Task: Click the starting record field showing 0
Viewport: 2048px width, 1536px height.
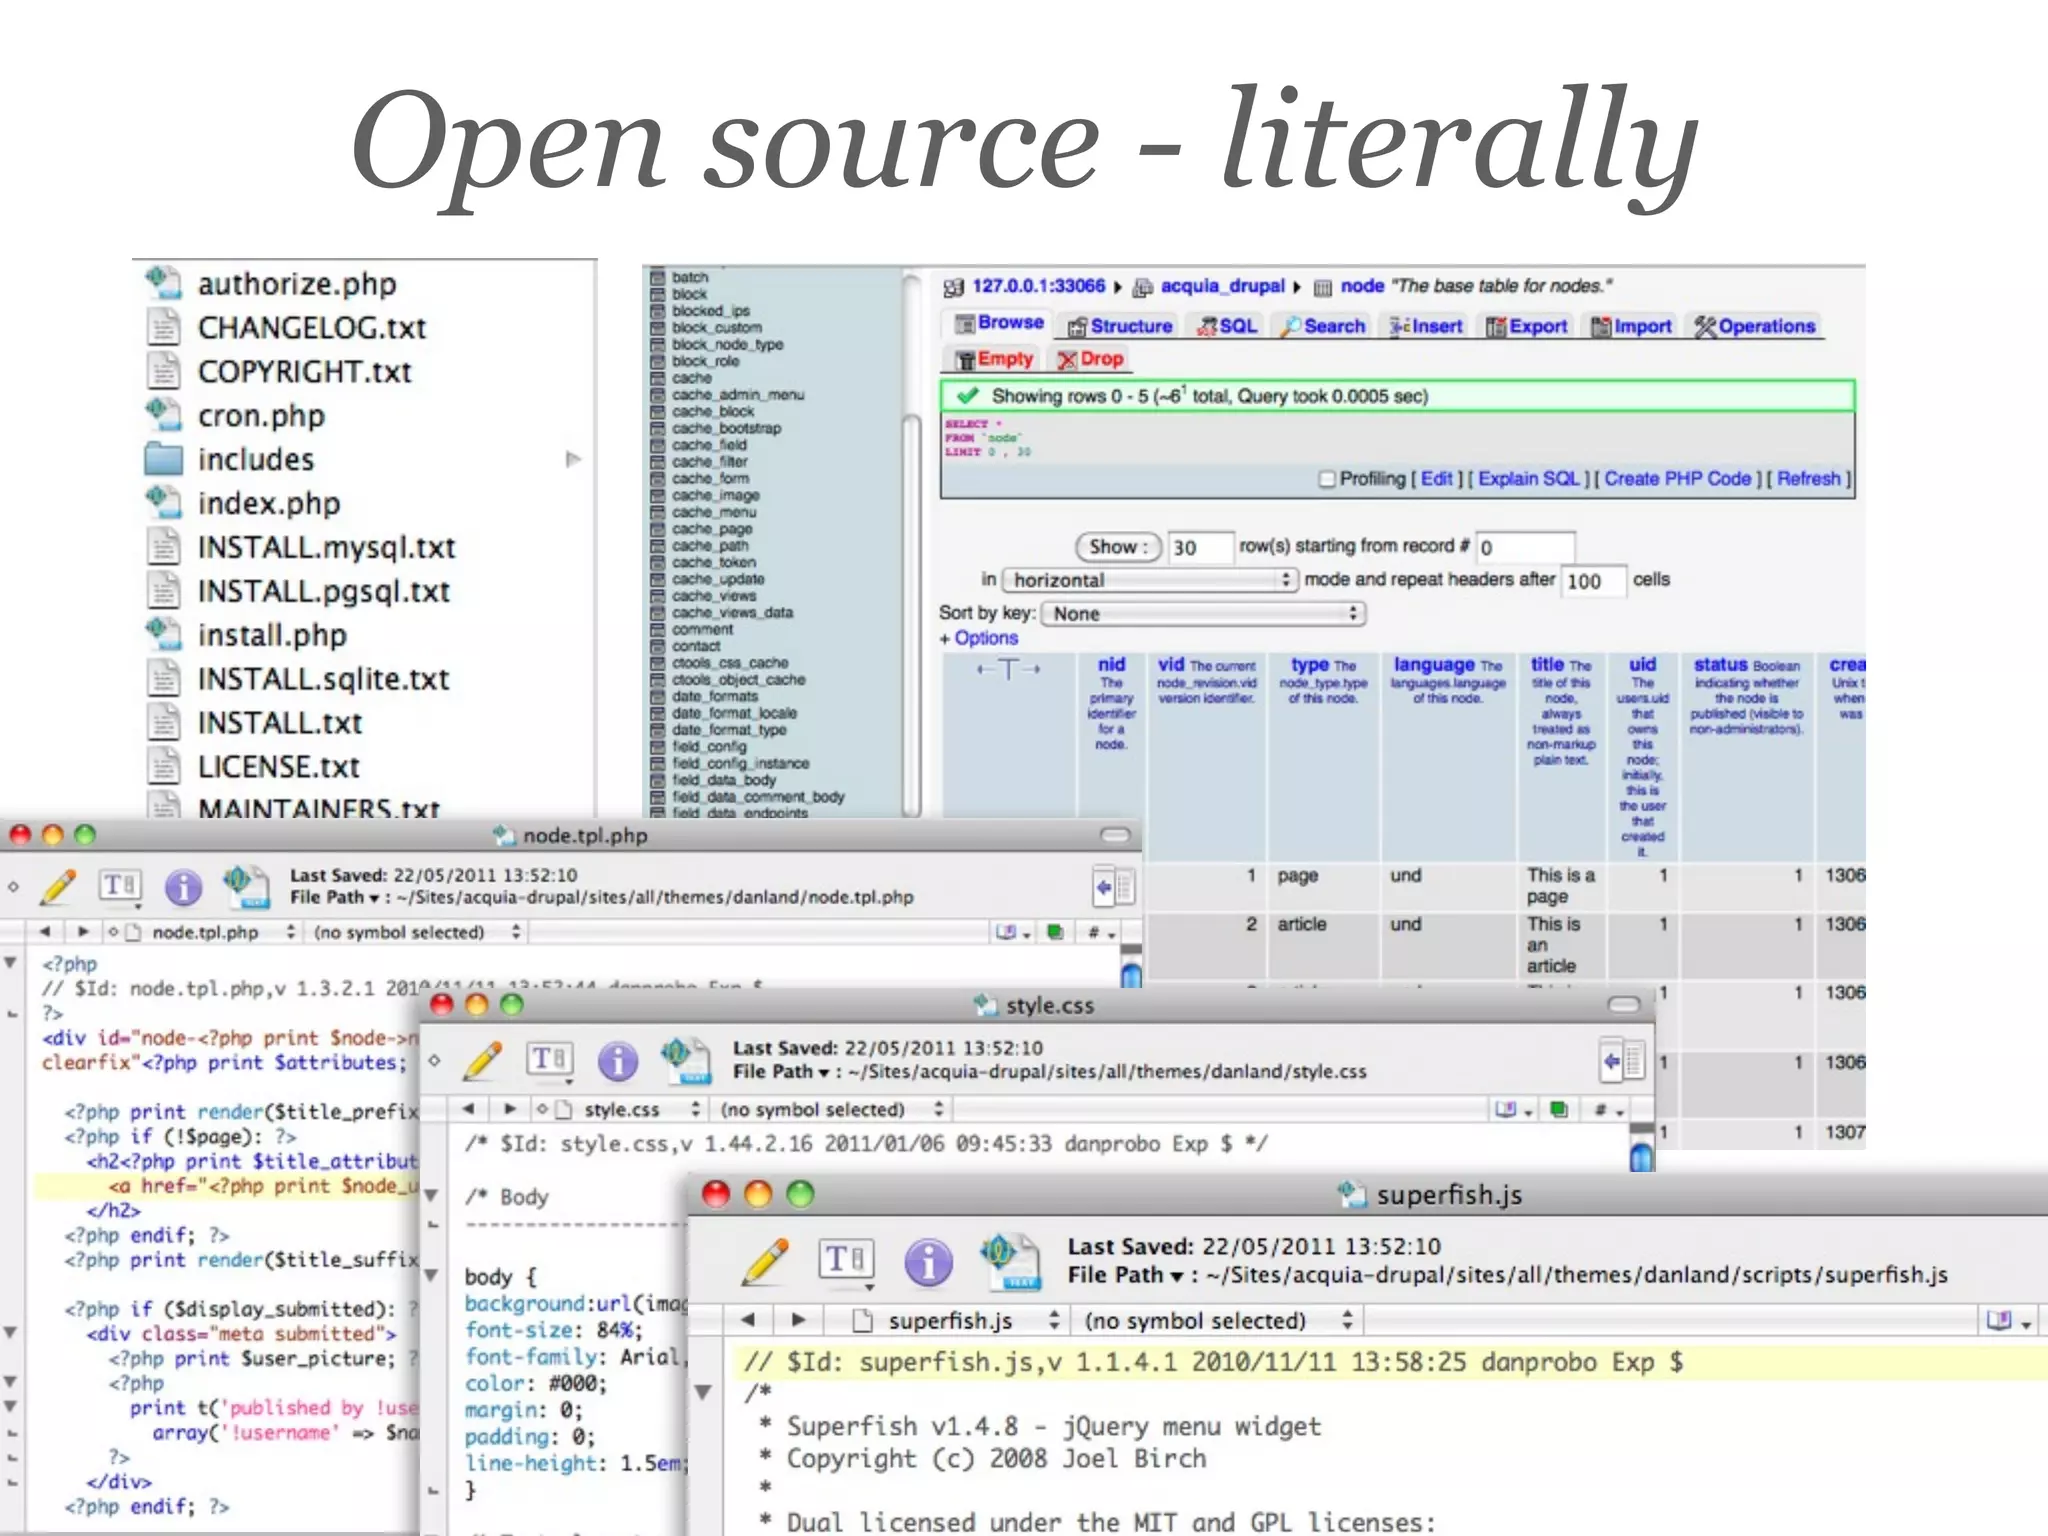Action: (x=1526, y=548)
